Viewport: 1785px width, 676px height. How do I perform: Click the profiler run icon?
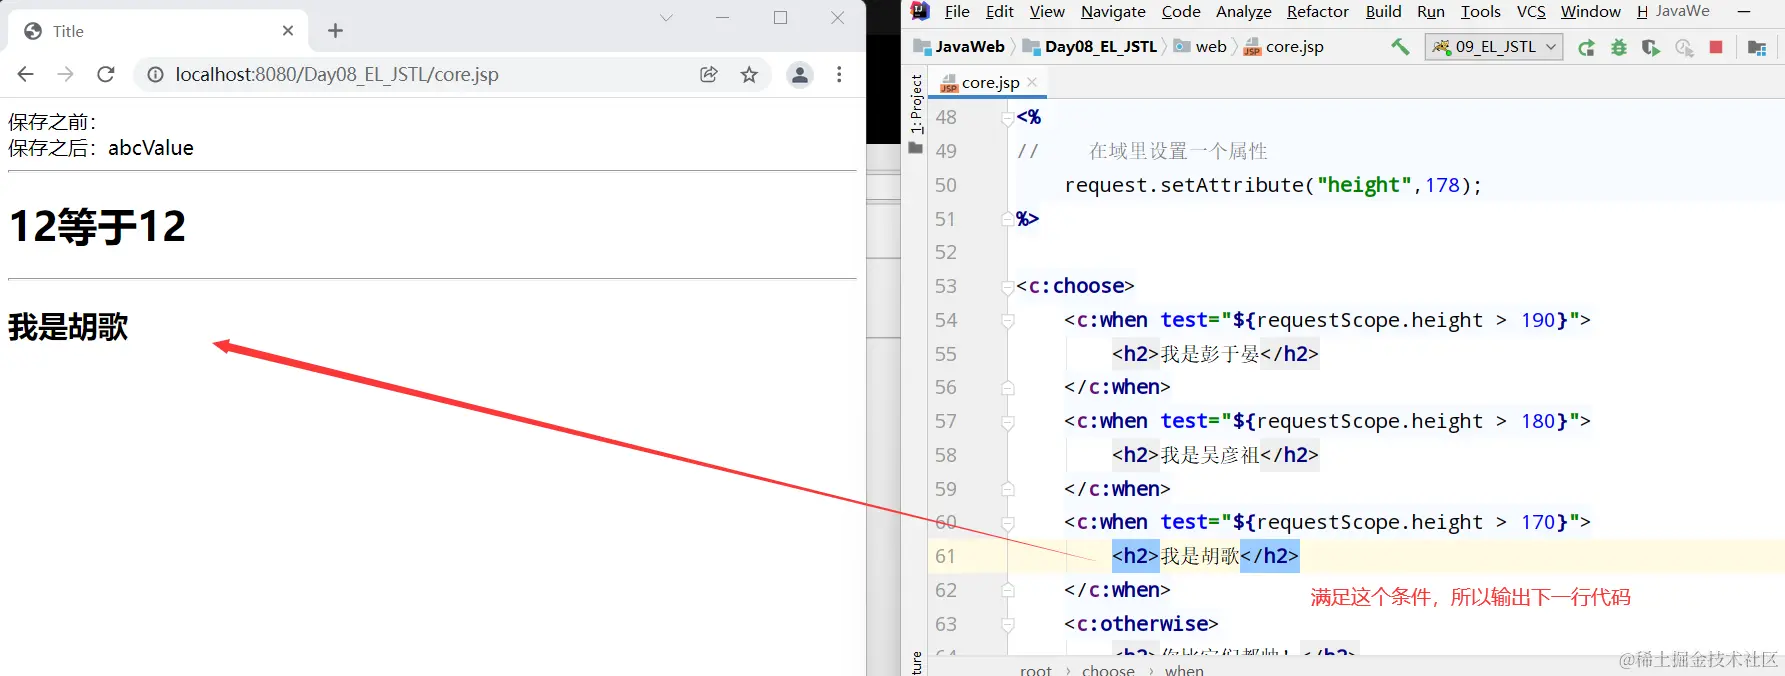tap(1684, 48)
